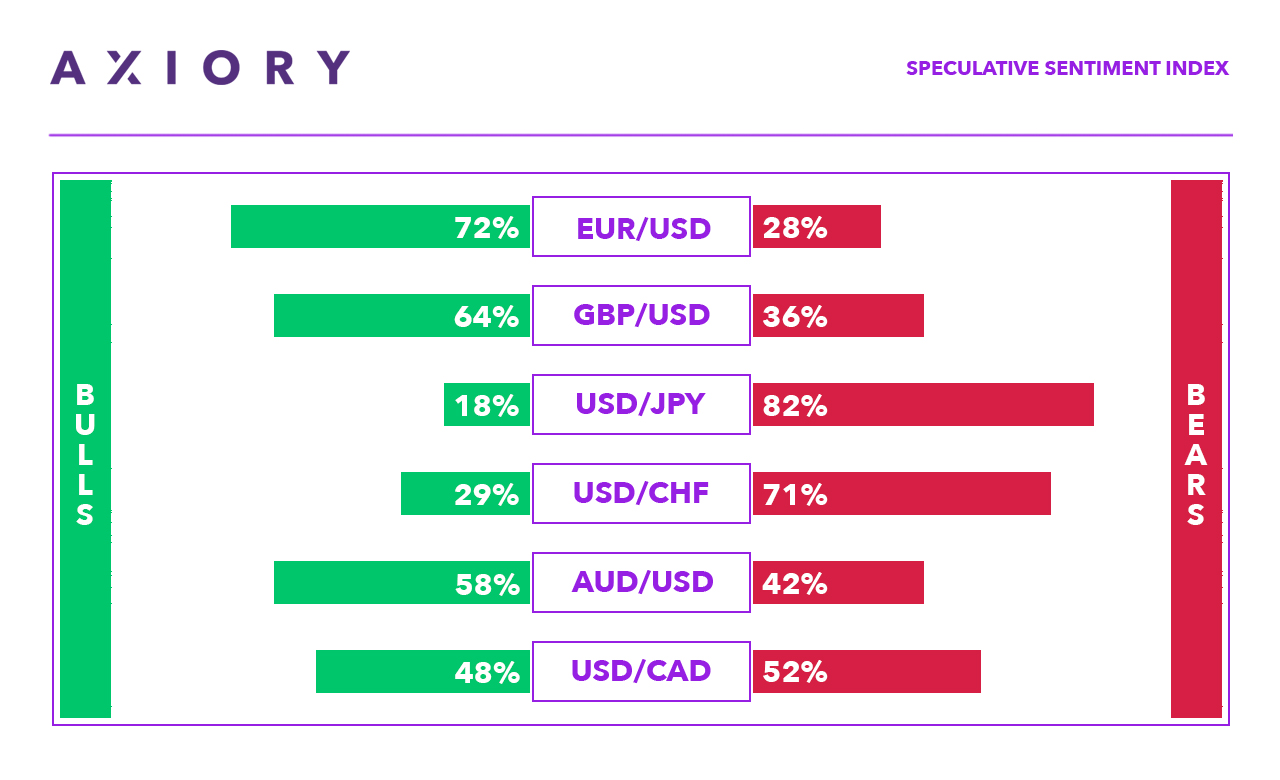Select the 64% green GBP/USD bar
1280x780 pixels.
[401, 316]
